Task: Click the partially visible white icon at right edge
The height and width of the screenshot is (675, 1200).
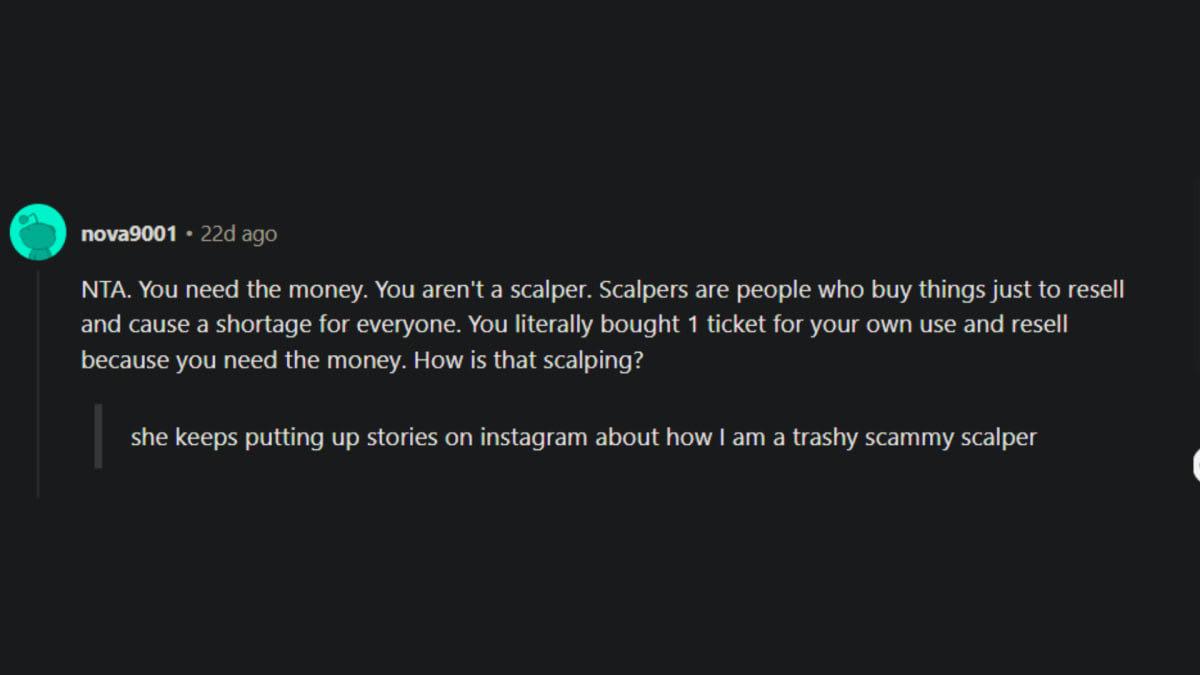Action: click(x=1196, y=465)
